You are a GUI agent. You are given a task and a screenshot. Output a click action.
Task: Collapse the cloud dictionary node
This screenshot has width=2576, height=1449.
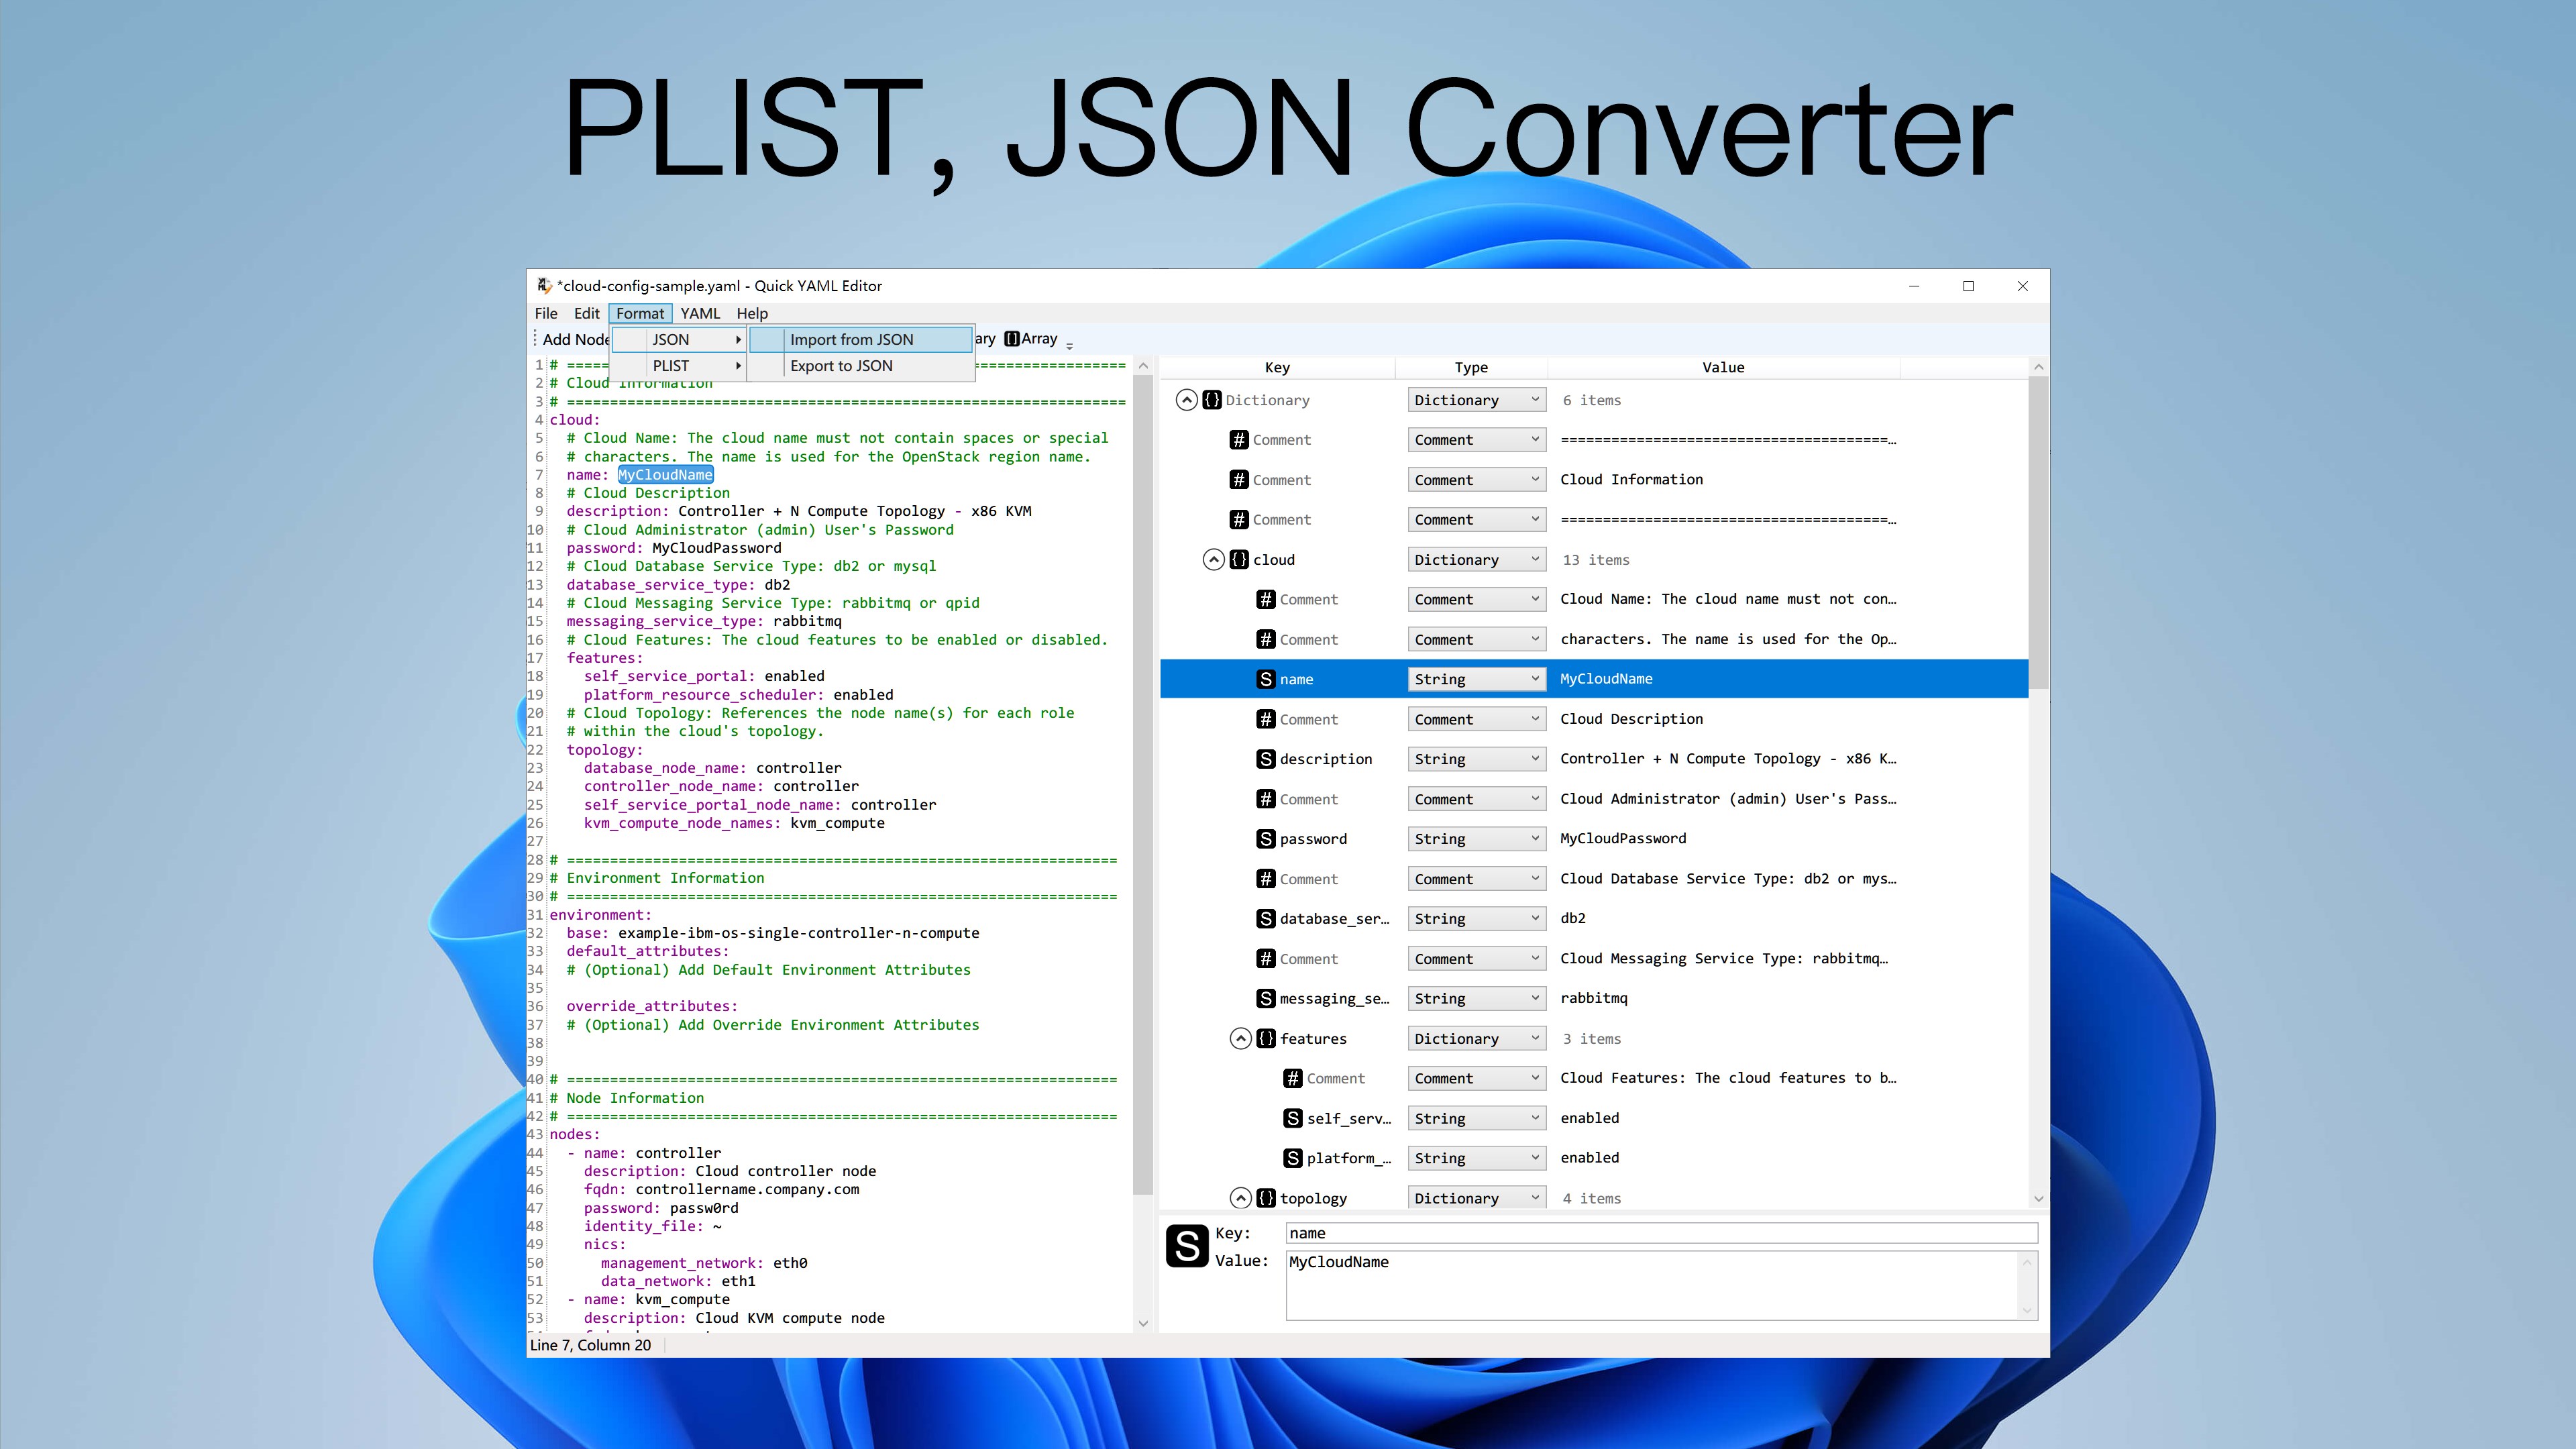(1213, 560)
